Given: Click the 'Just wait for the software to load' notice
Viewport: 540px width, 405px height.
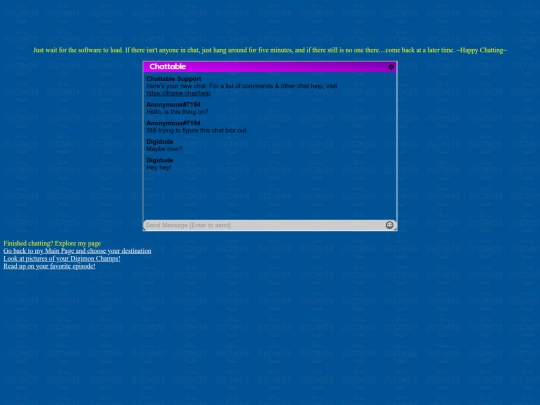Looking at the screenshot, I should pyautogui.click(x=270, y=50).
